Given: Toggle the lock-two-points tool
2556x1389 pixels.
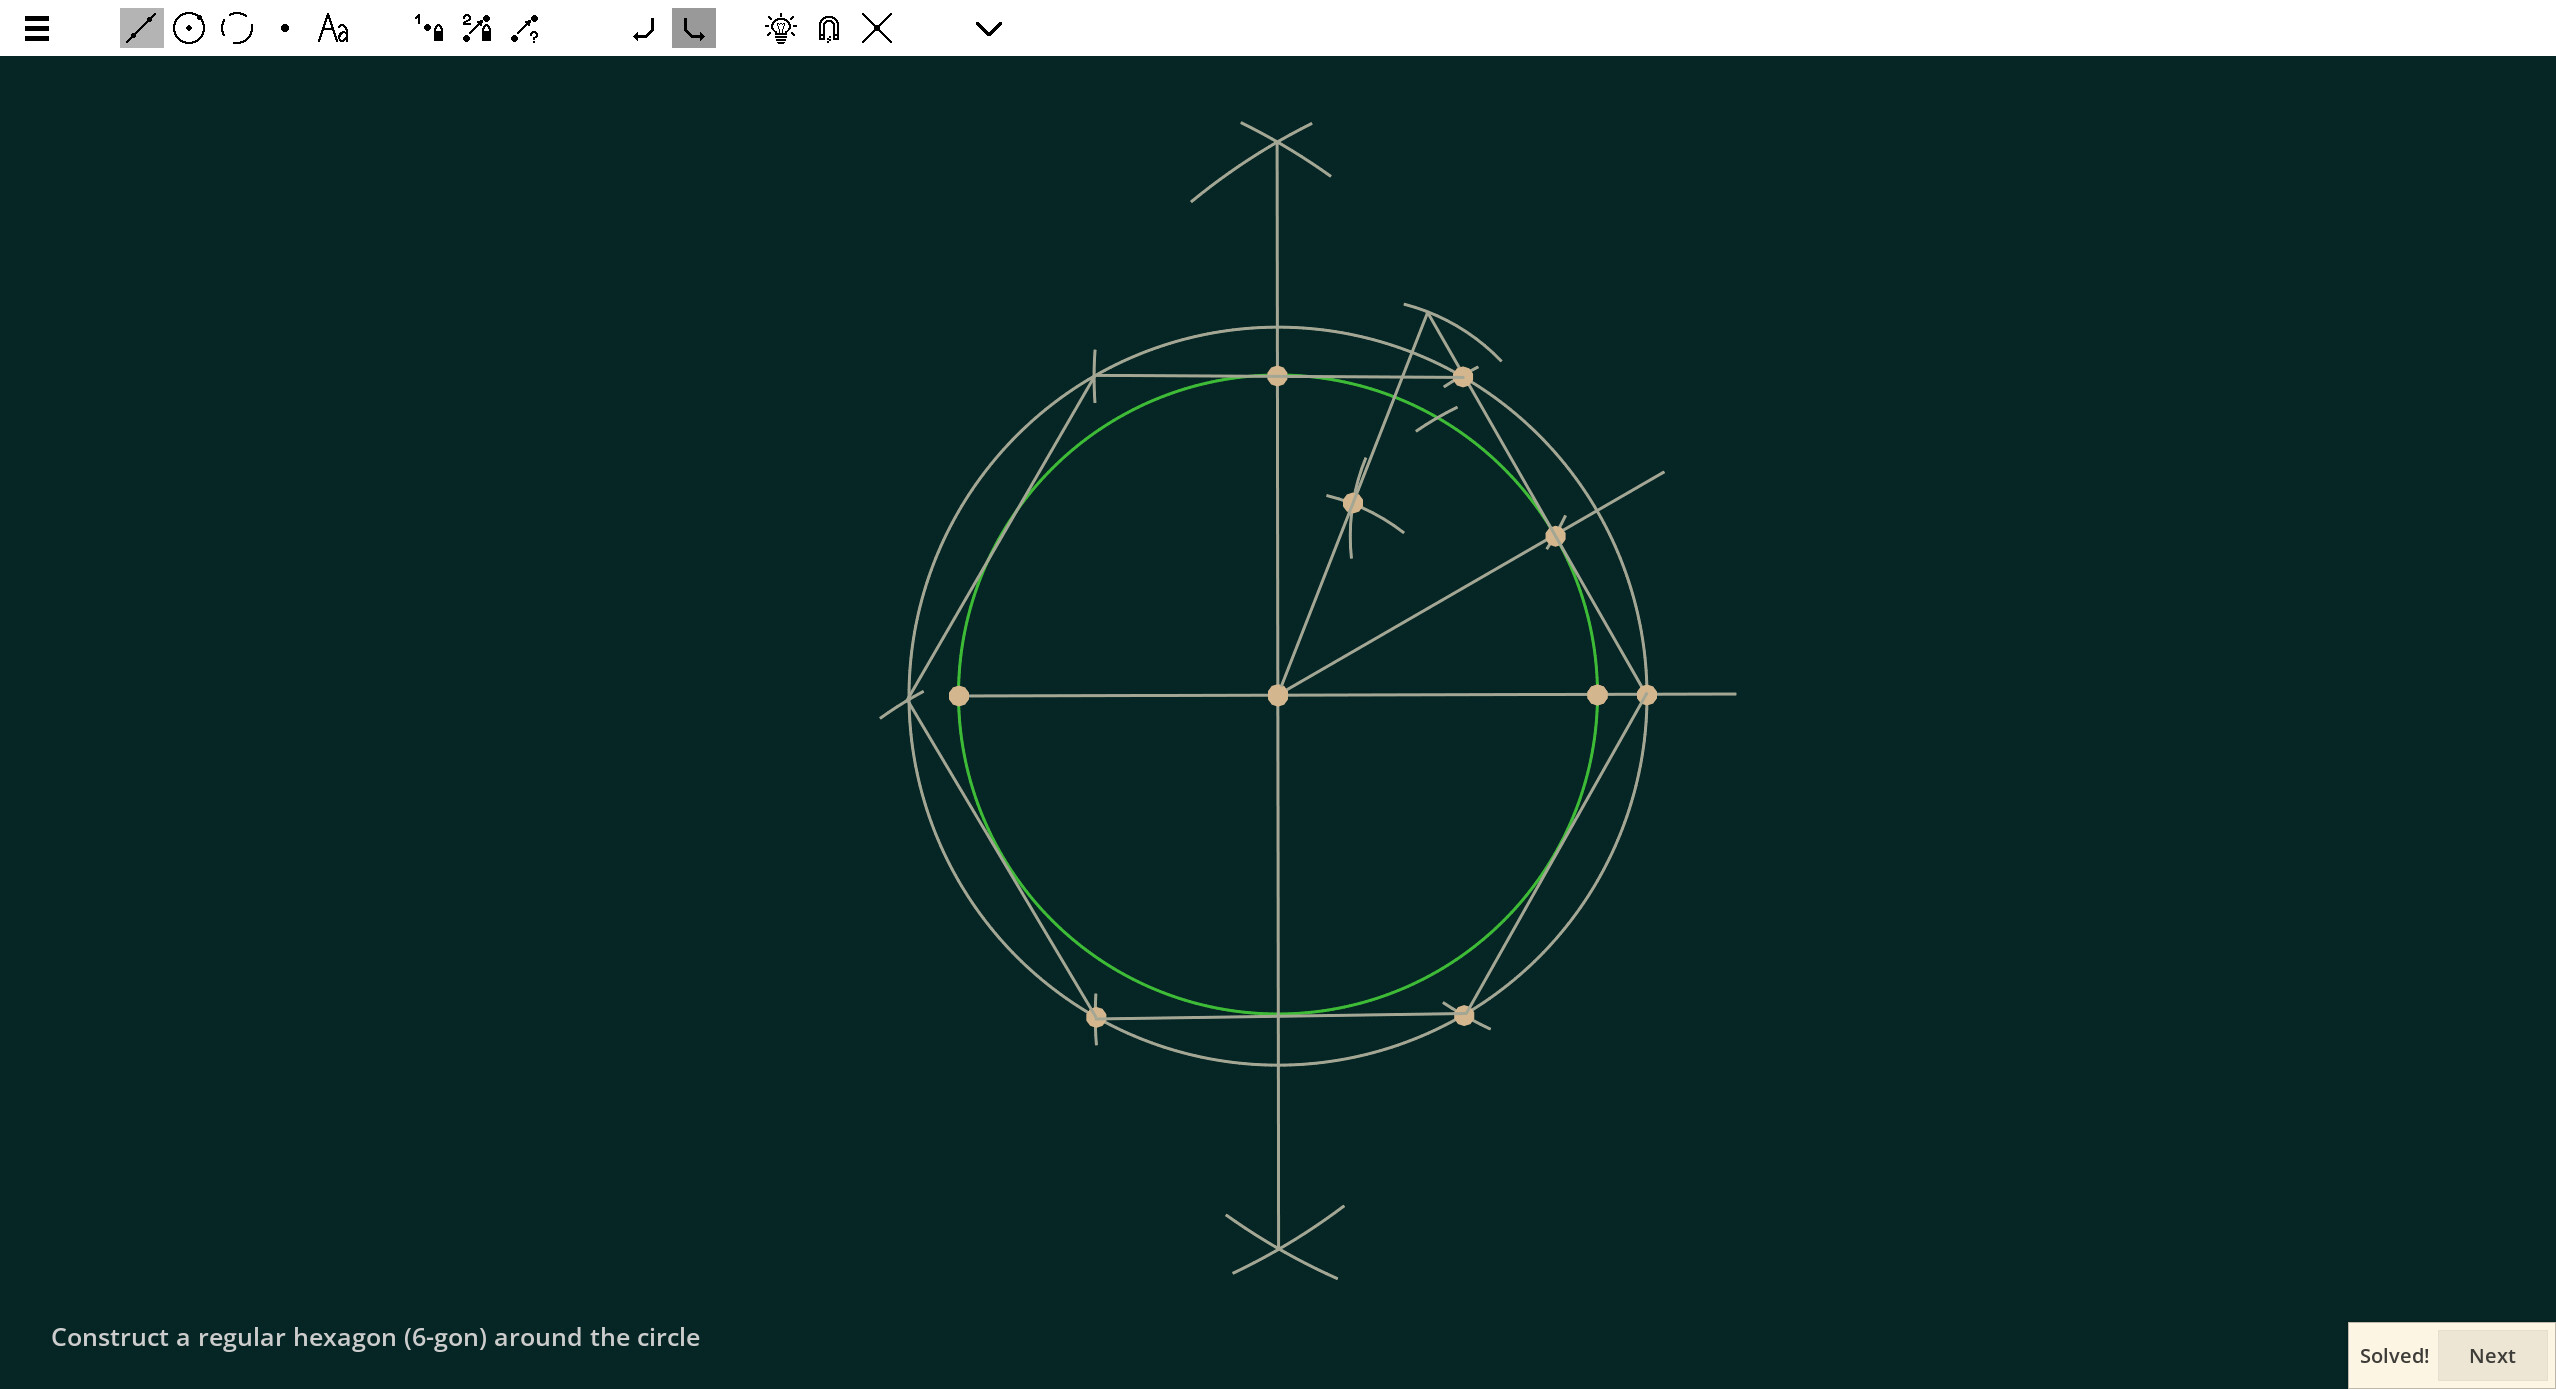Looking at the screenshot, I should point(476,28).
